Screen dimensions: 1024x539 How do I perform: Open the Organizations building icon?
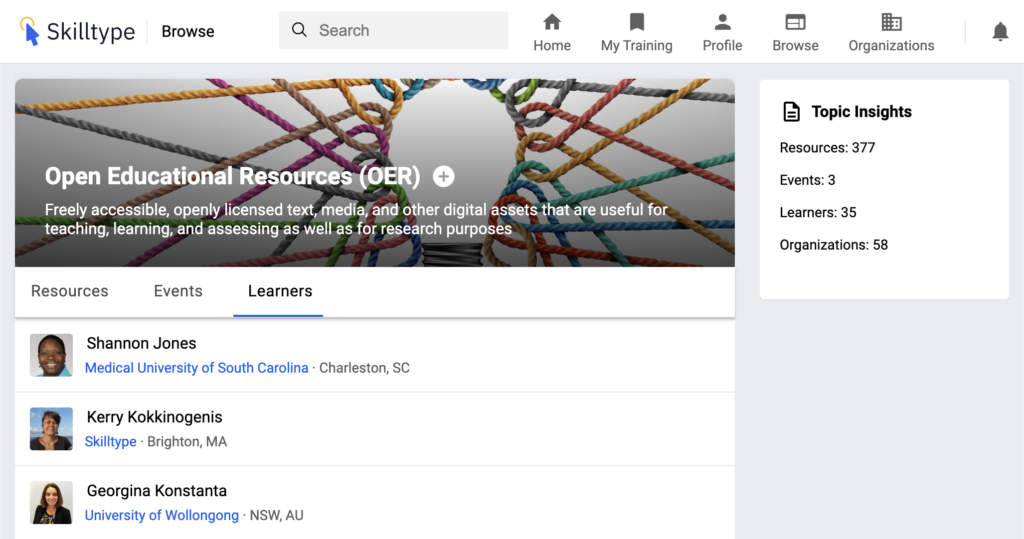[x=891, y=22]
